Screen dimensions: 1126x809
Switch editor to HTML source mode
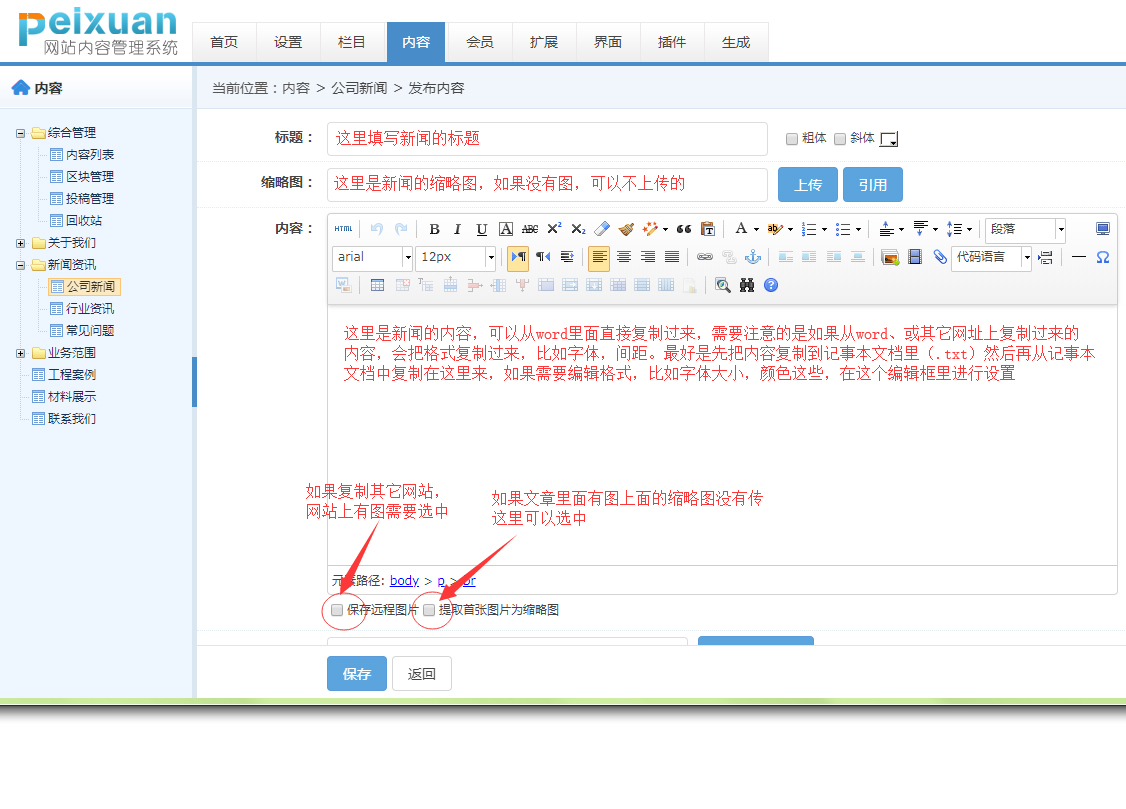pyautogui.click(x=343, y=228)
